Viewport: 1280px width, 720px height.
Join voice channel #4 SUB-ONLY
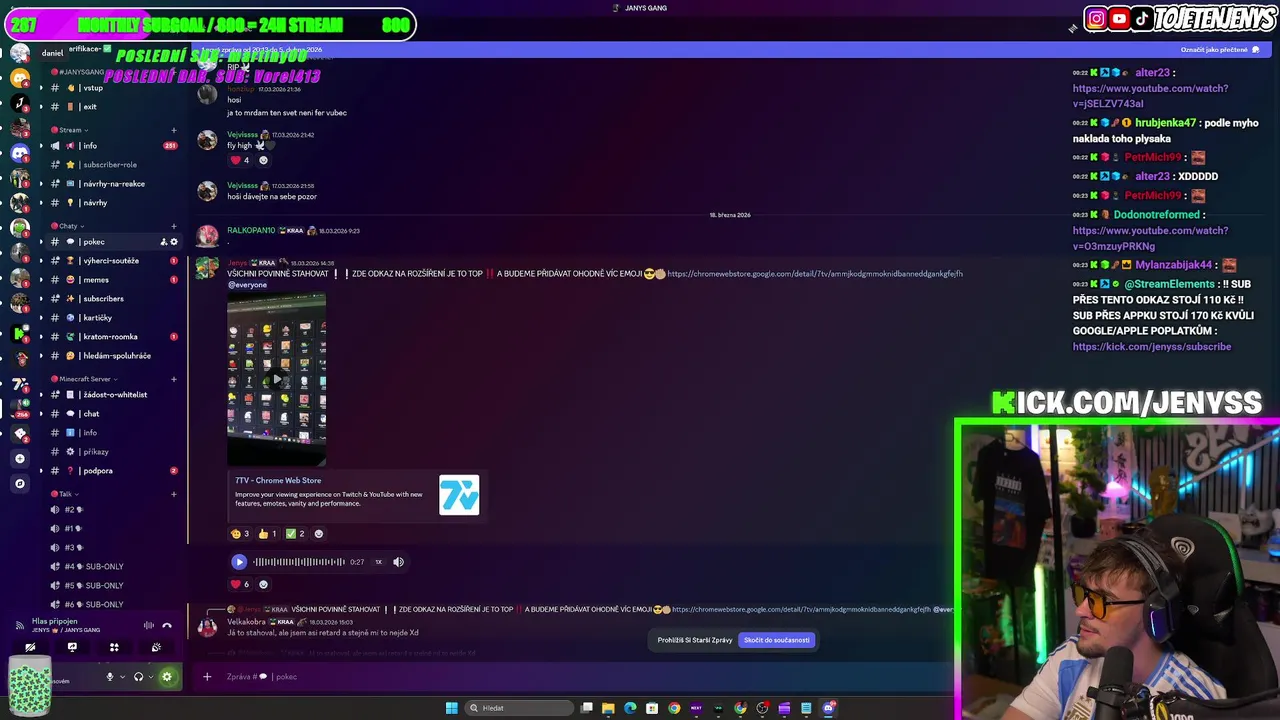[x=113, y=567]
